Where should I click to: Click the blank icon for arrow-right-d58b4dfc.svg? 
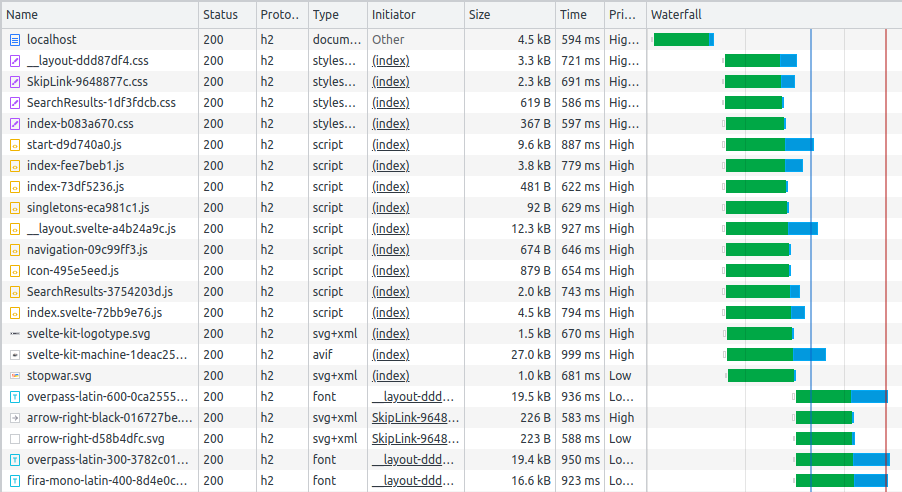click(x=15, y=438)
